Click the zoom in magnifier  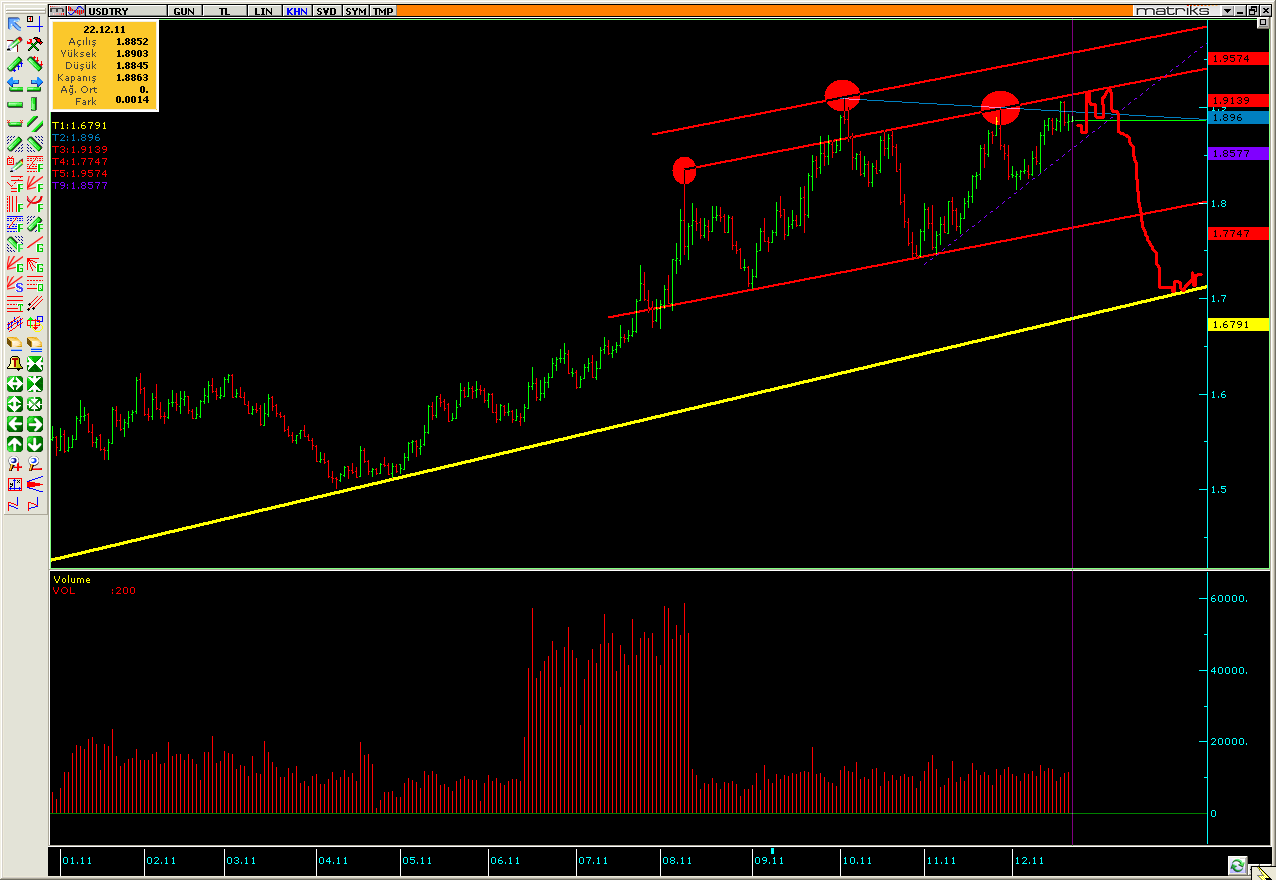(x=15, y=465)
